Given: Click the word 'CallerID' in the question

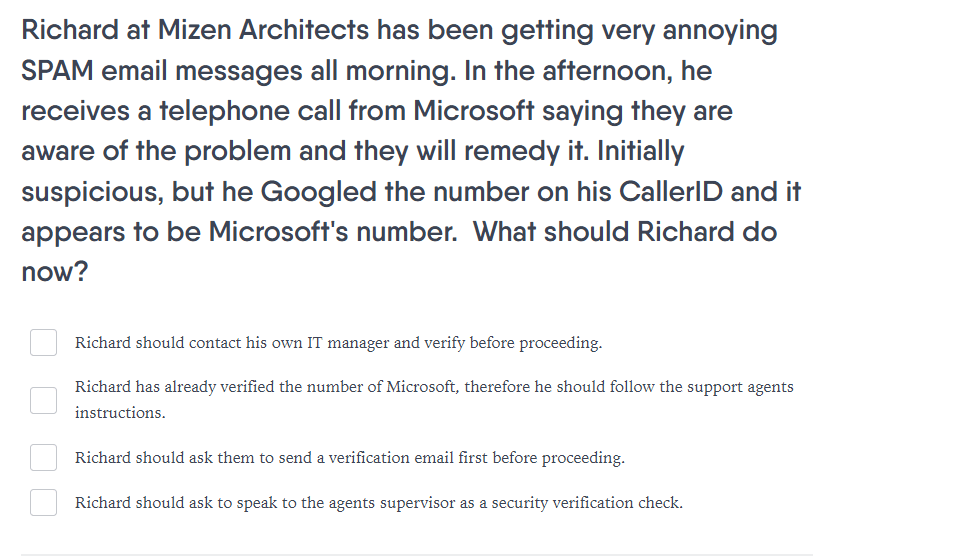Looking at the screenshot, I should click(670, 192).
